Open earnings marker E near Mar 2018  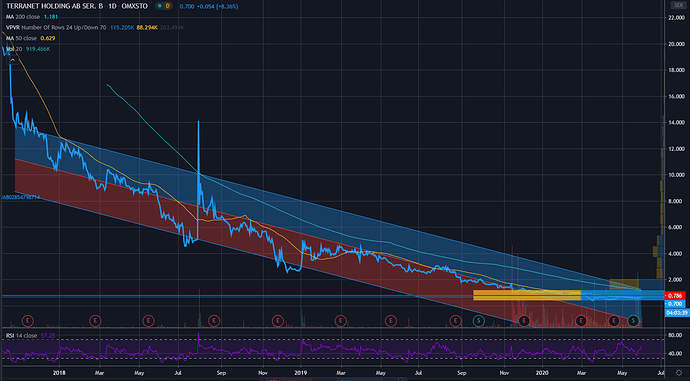[x=95, y=321]
